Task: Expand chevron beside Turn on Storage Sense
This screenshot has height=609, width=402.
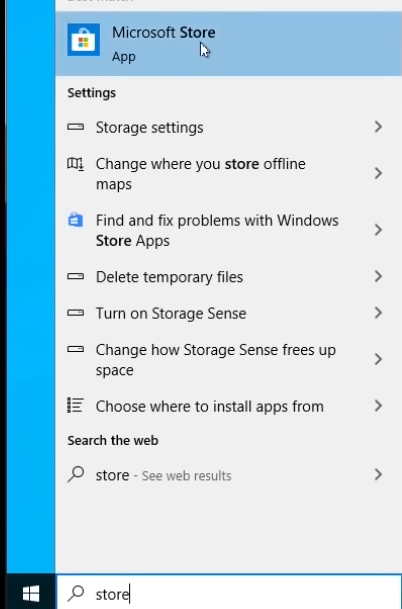Action: pyautogui.click(x=378, y=313)
